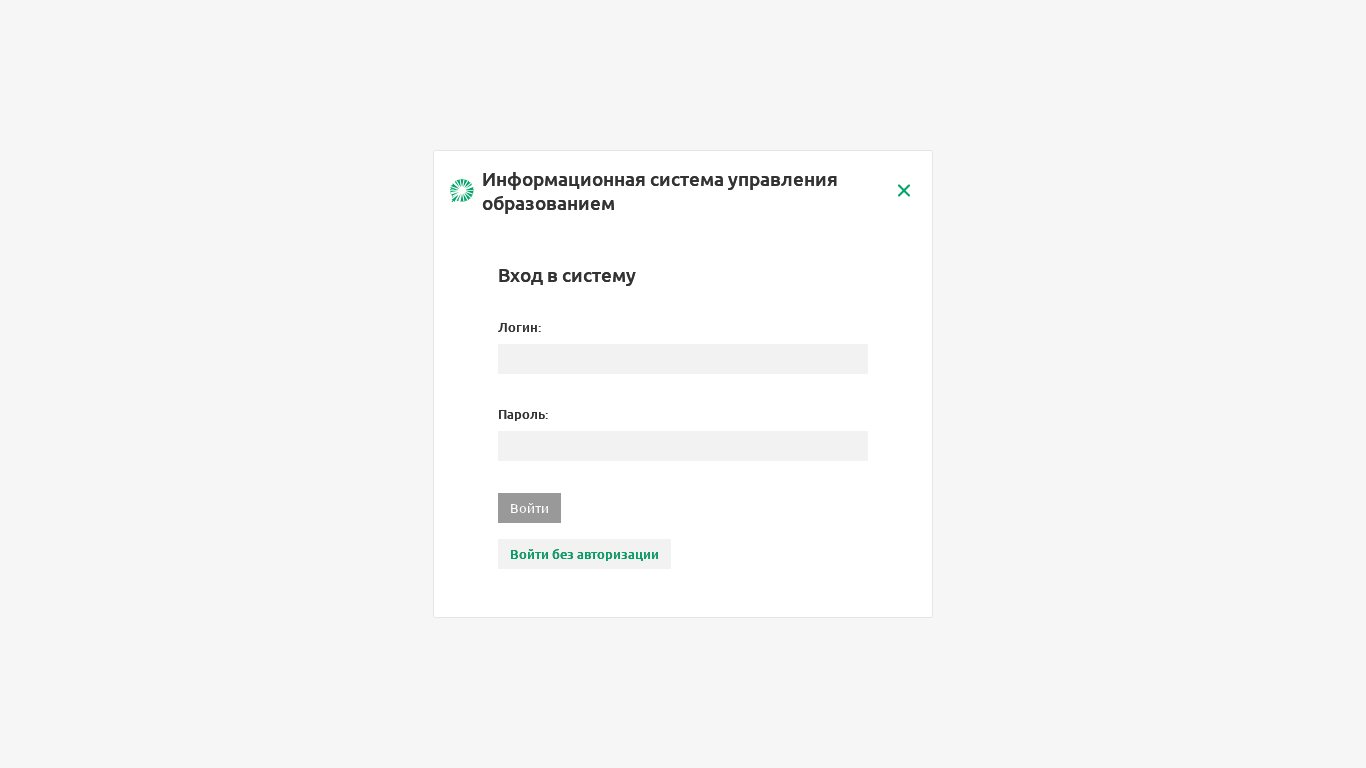Image resolution: width=1366 pixels, height=768 pixels.
Task: Select Войти без авторизации
Action: 584,554
